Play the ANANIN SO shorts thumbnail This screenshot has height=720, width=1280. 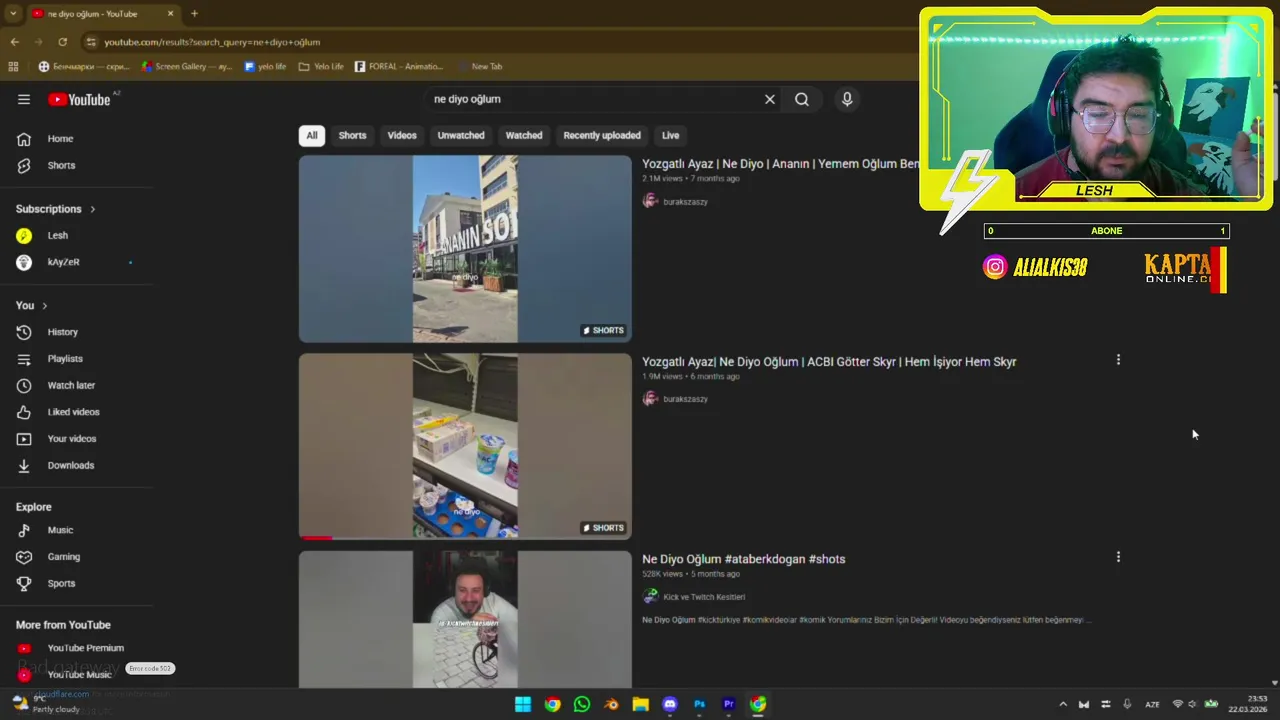click(465, 249)
